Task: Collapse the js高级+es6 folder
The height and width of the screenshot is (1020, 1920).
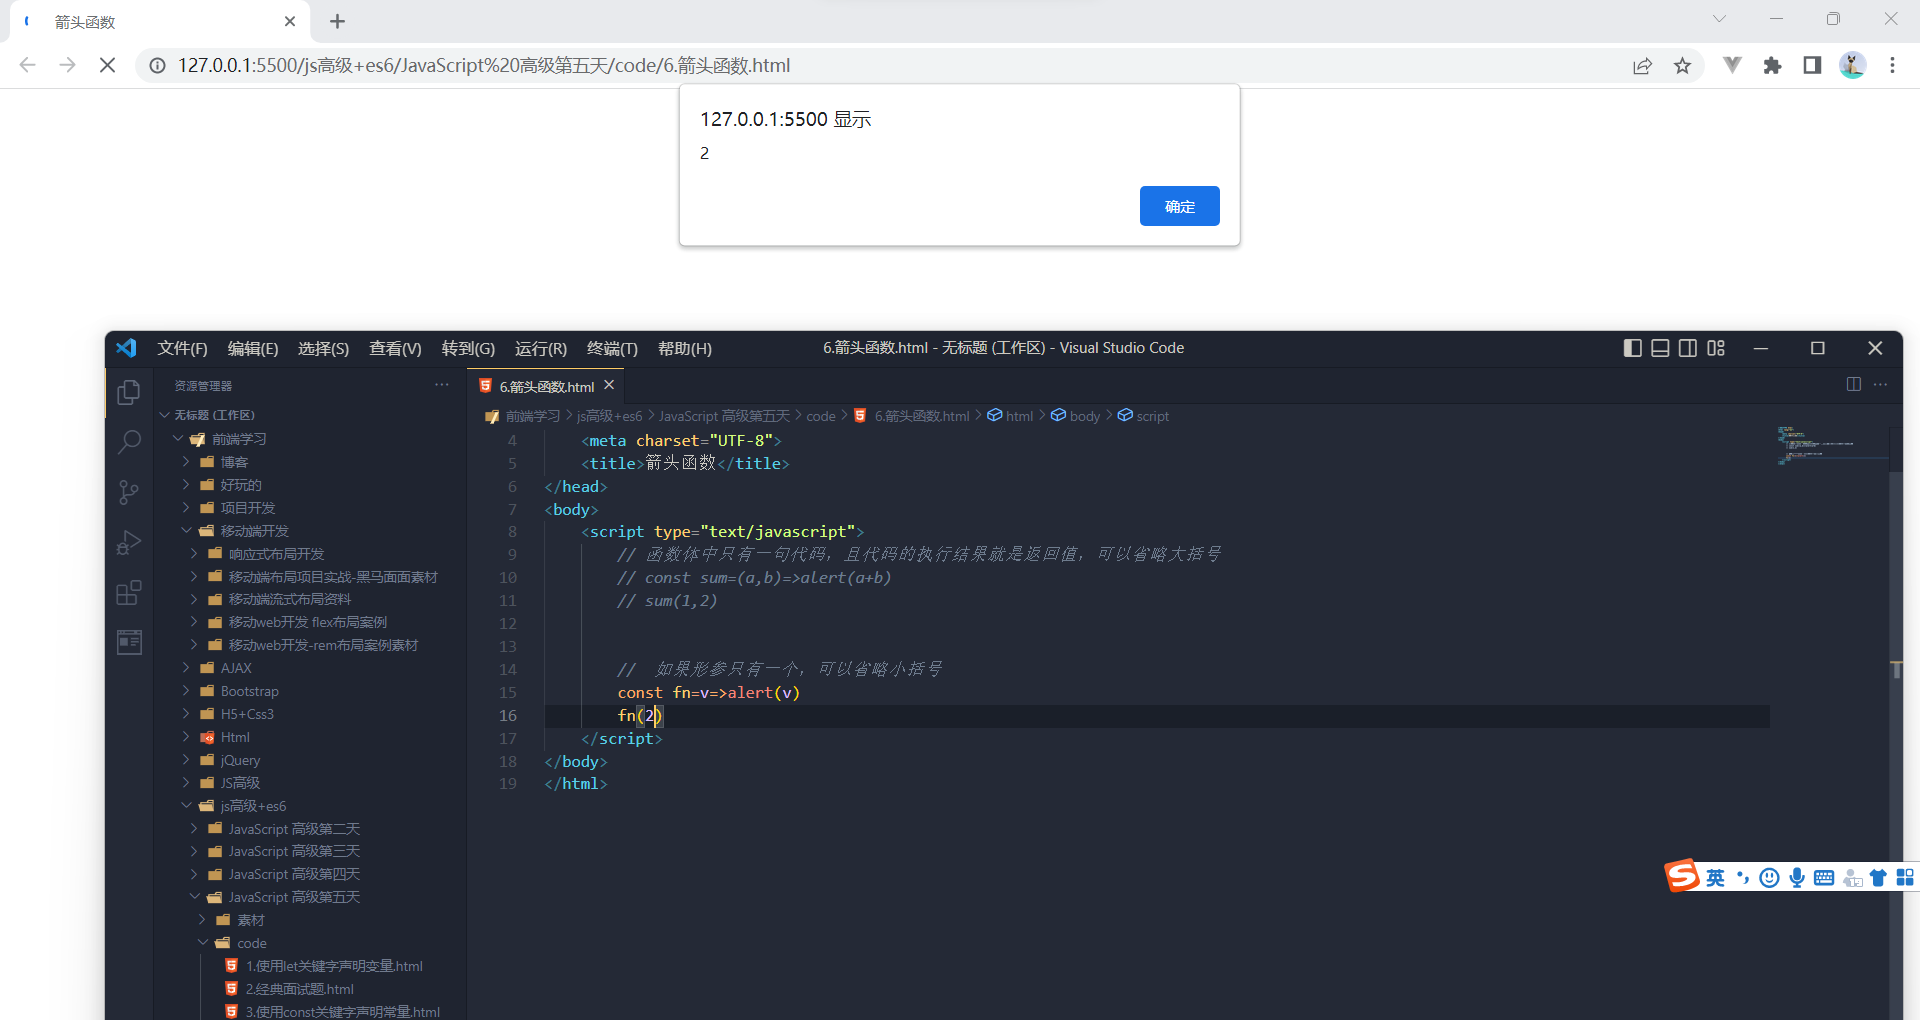Action: tap(252, 805)
